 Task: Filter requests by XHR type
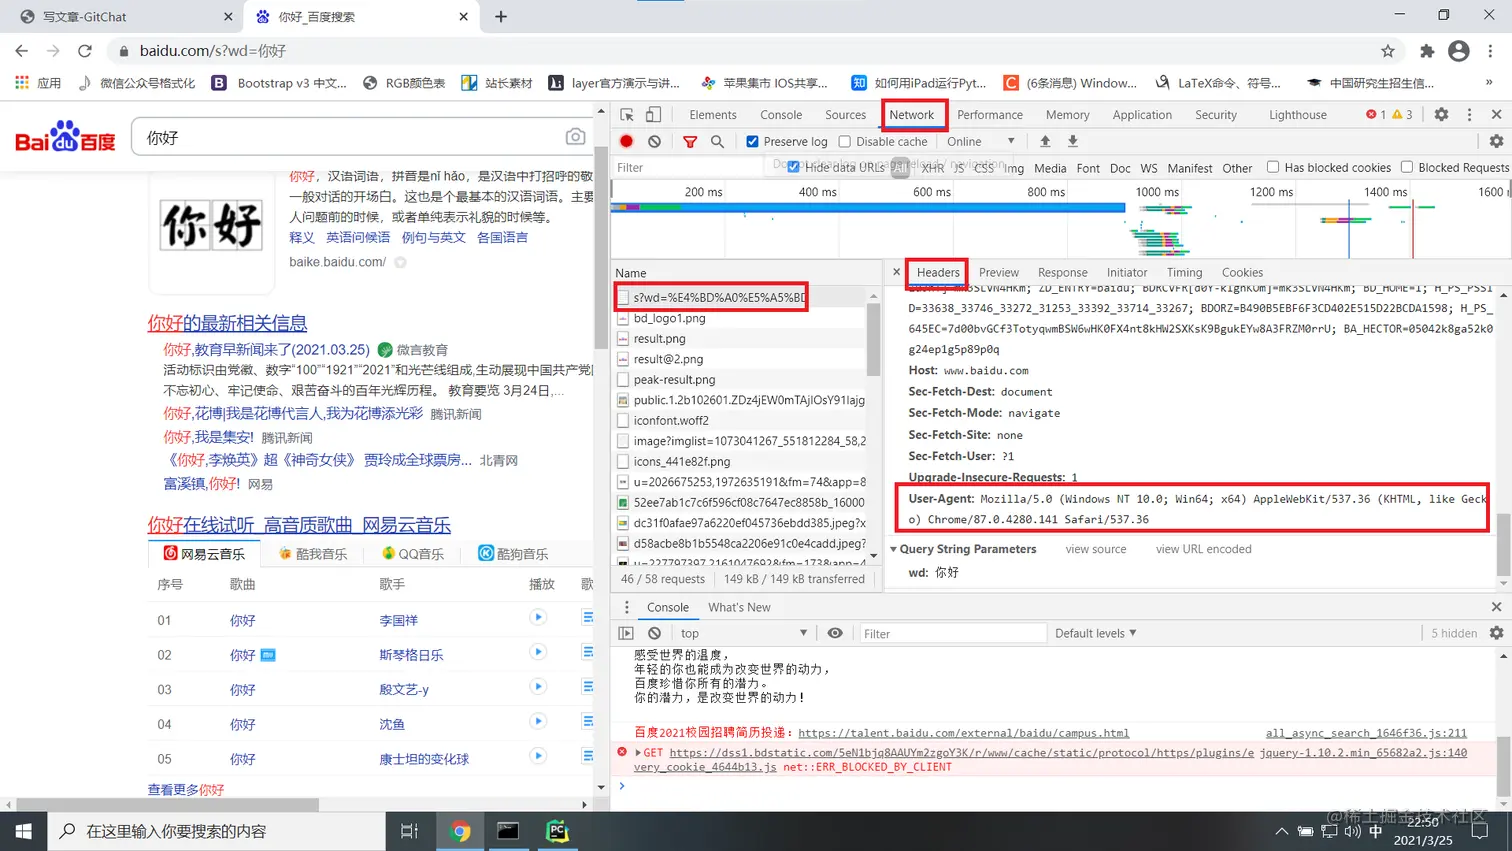point(932,168)
